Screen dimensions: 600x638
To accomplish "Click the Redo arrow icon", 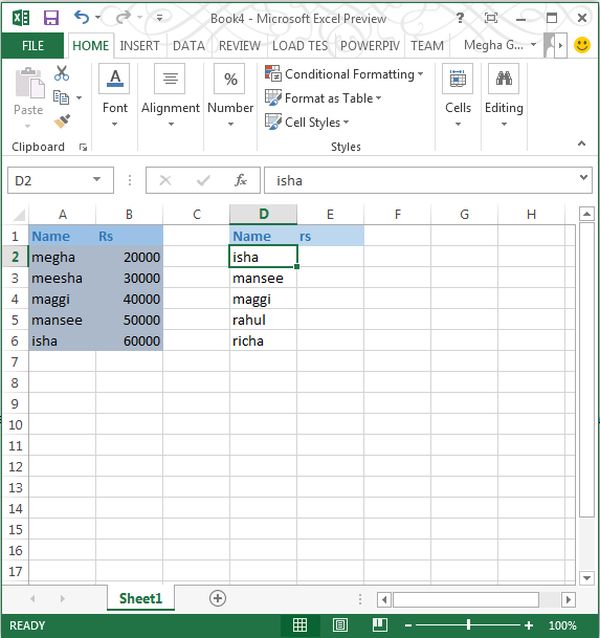I will (123, 17).
